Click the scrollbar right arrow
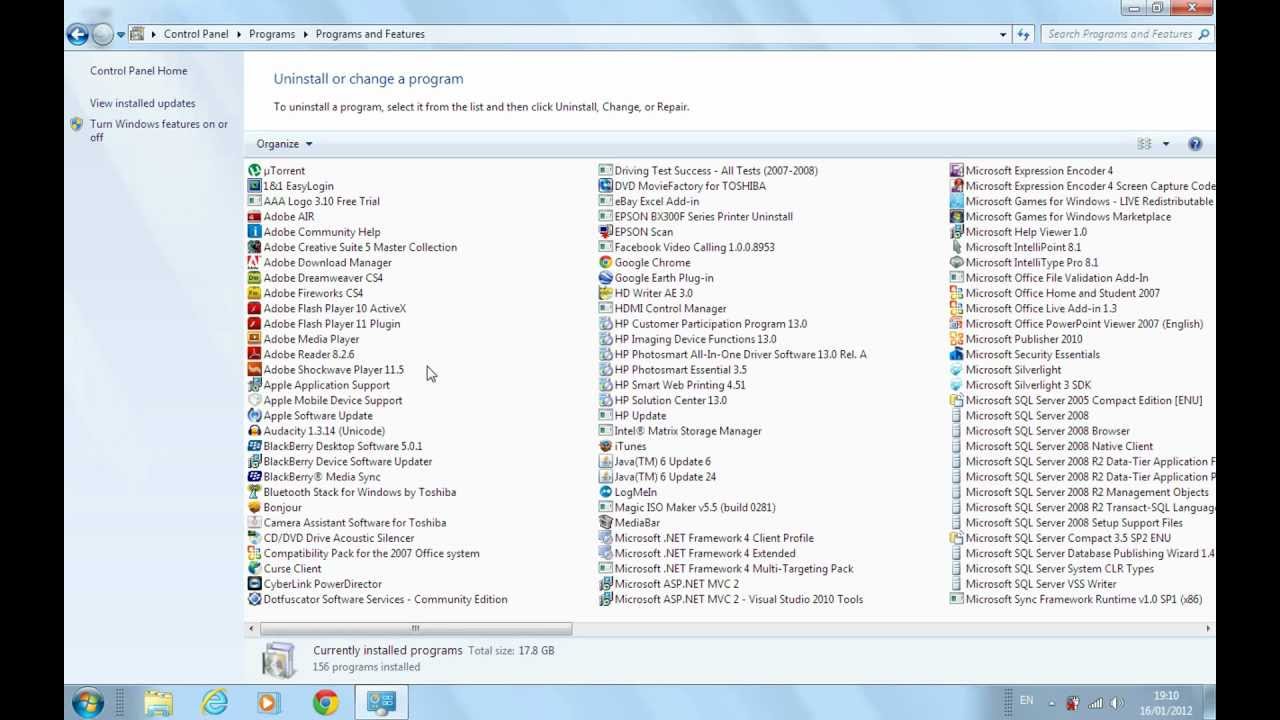1280x720 pixels. pyautogui.click(x=1208, y=629)
